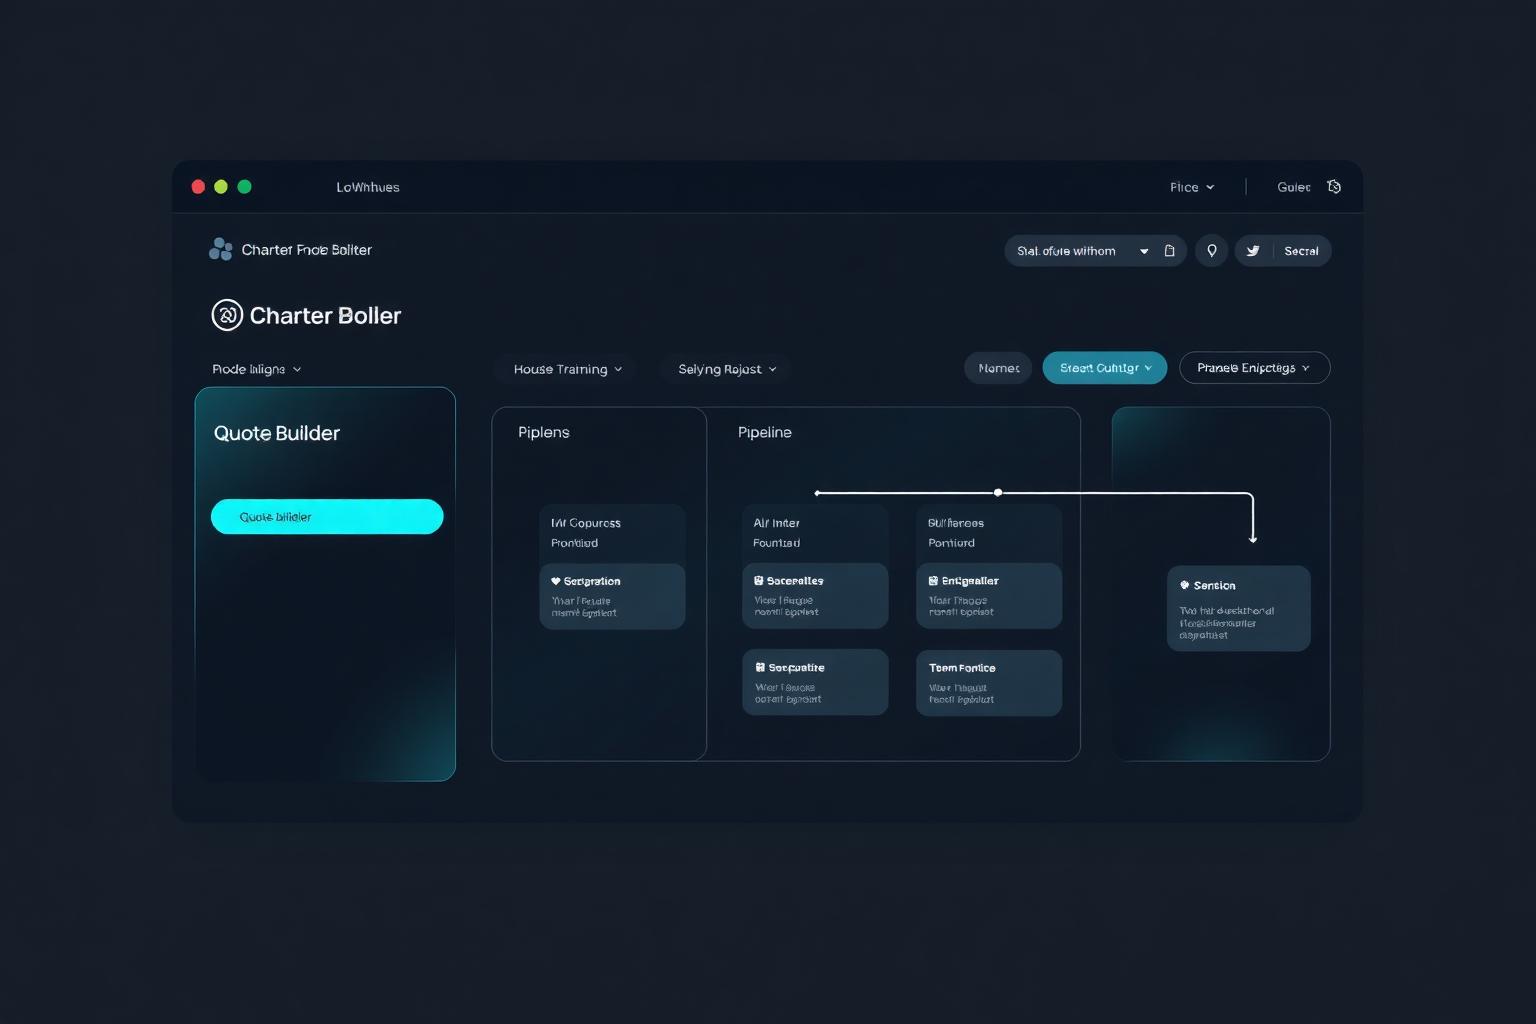Click the Twitter bird icon
The height and width of the screenshot is (1024, 1536).
coord(1253,251)
